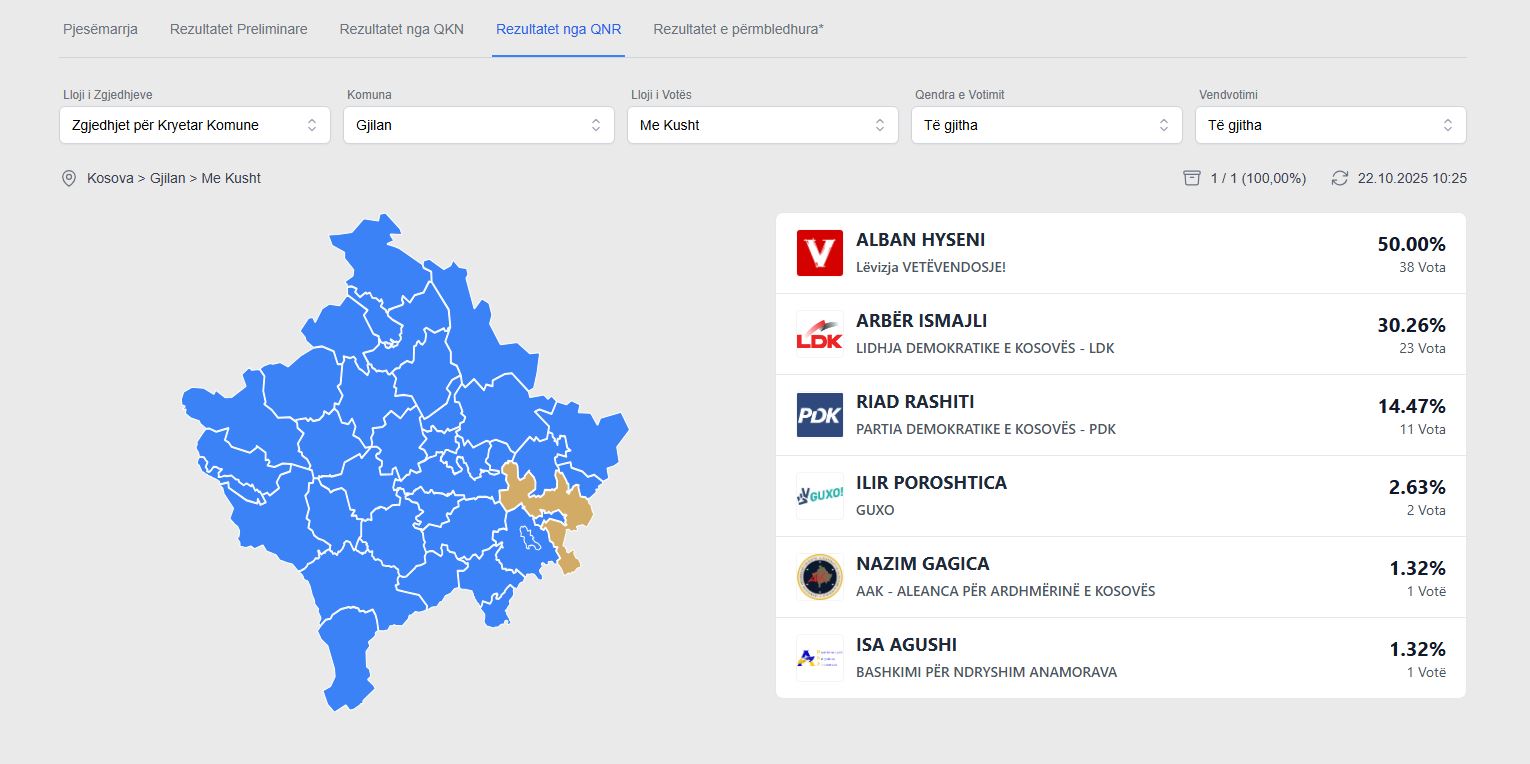Expand the Qendra e Votimit dropdown
Viewport: 1530px width, 764px height.
pos(1047,125)
